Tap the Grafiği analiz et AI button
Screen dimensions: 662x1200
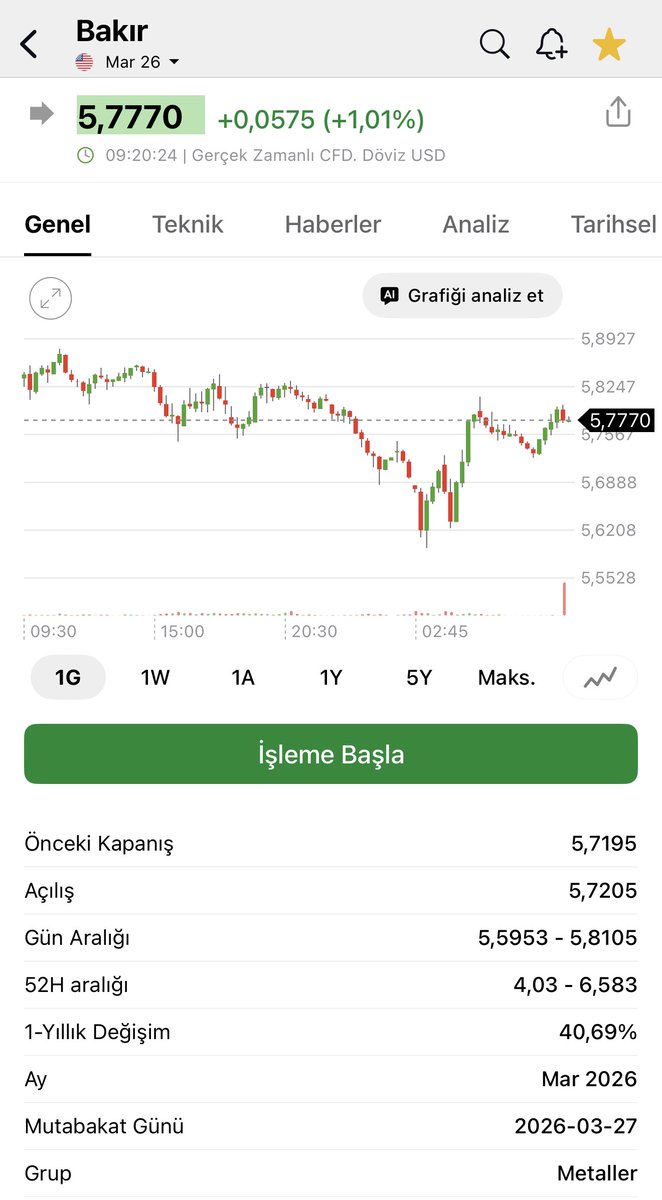pos(462,296)
